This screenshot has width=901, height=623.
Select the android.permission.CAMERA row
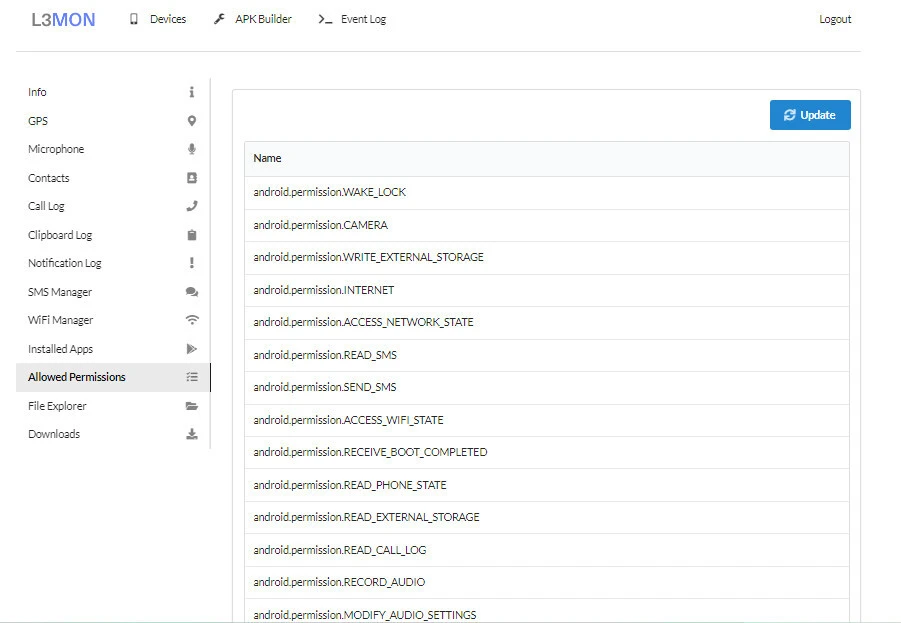pos(320,225)
